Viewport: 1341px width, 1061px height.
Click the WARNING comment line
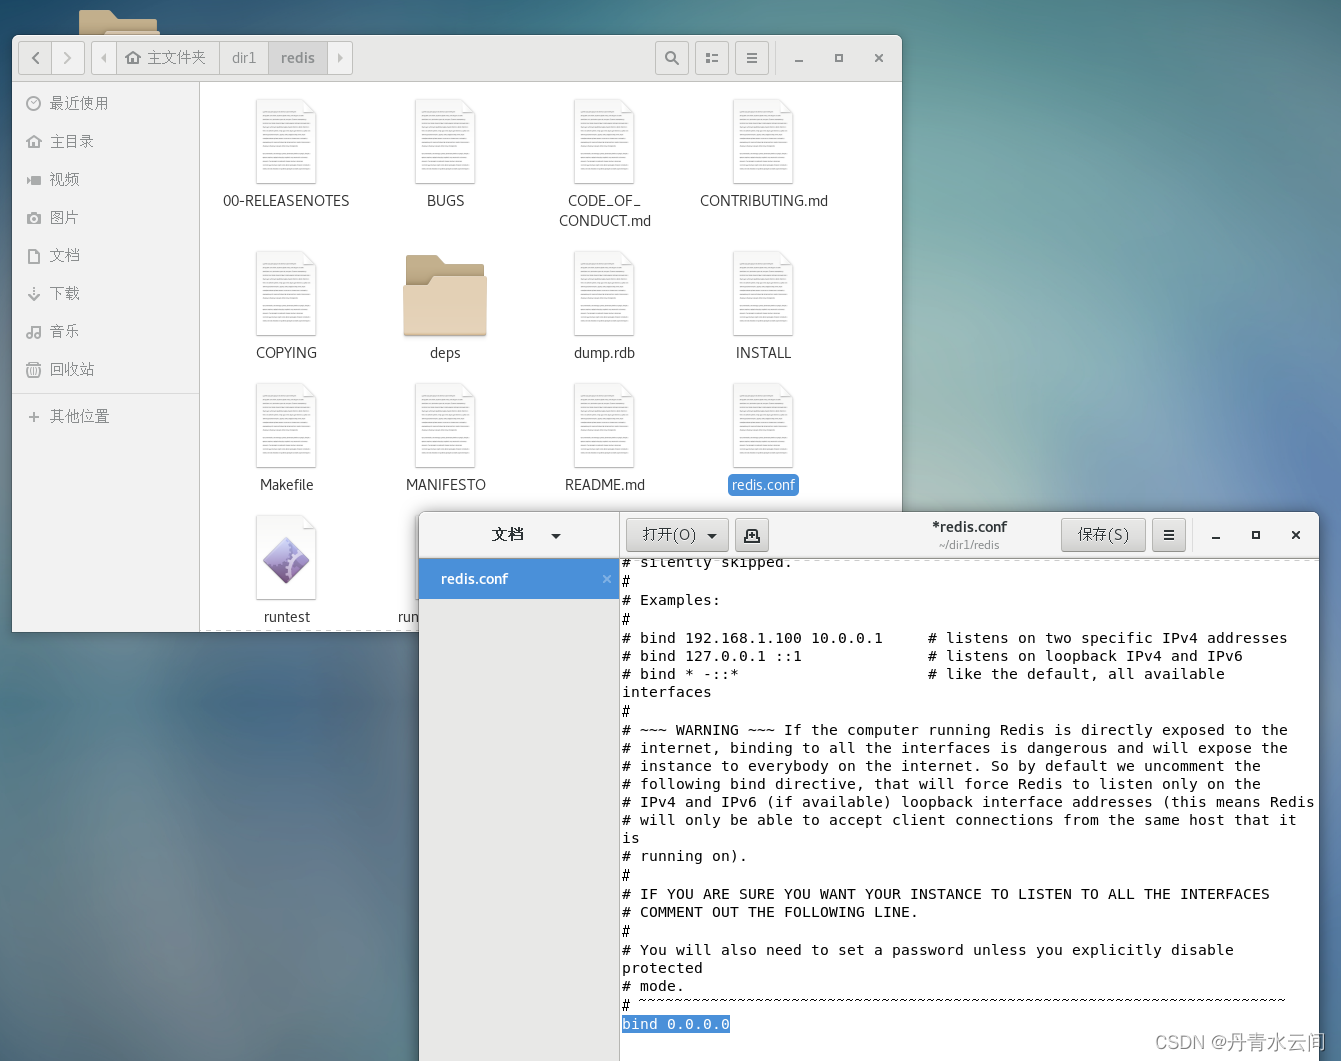[955, 730]
